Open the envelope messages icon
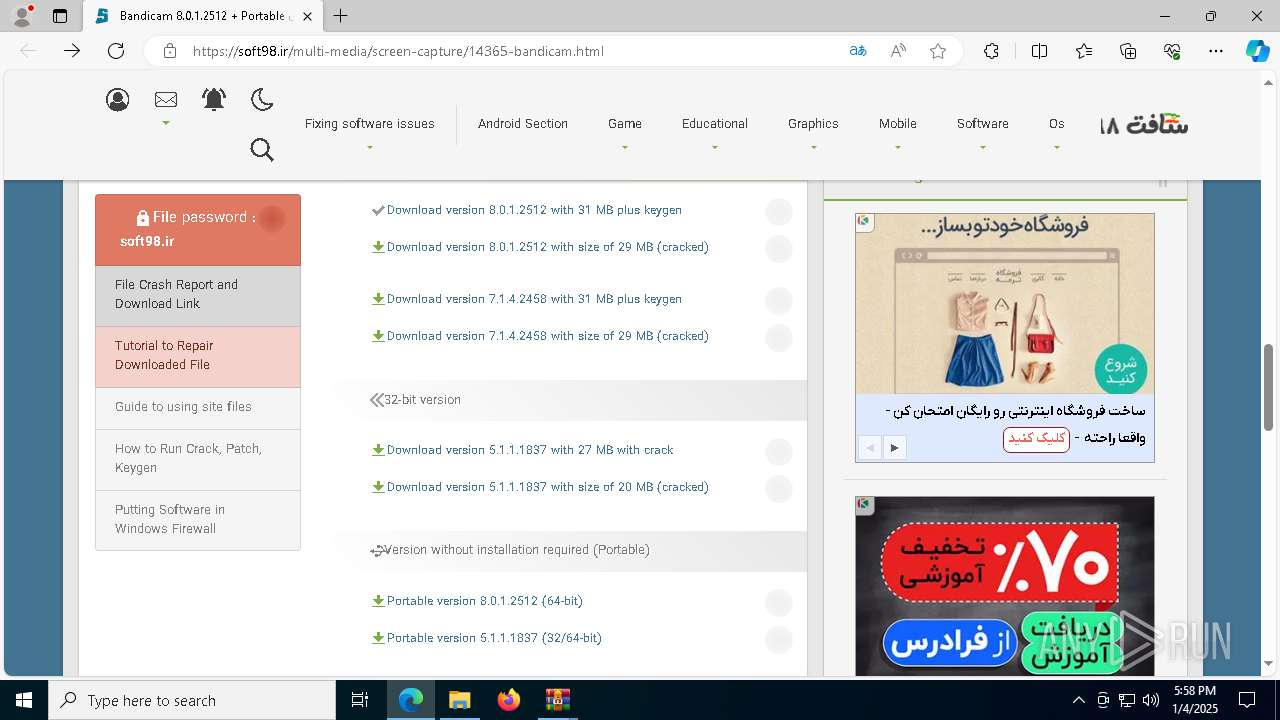Viewport: 1280px width, 720px height. (166, 99)
